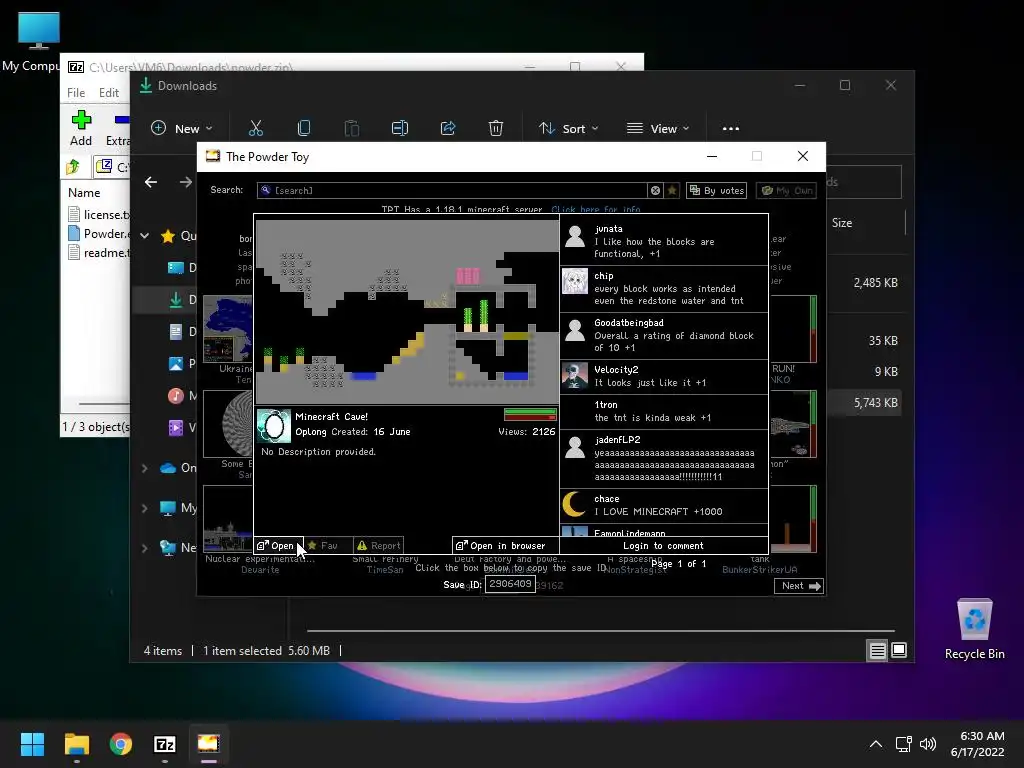
Task: Open See more ellipsis menu in Downloads
Action: click(x=731, y=129)
